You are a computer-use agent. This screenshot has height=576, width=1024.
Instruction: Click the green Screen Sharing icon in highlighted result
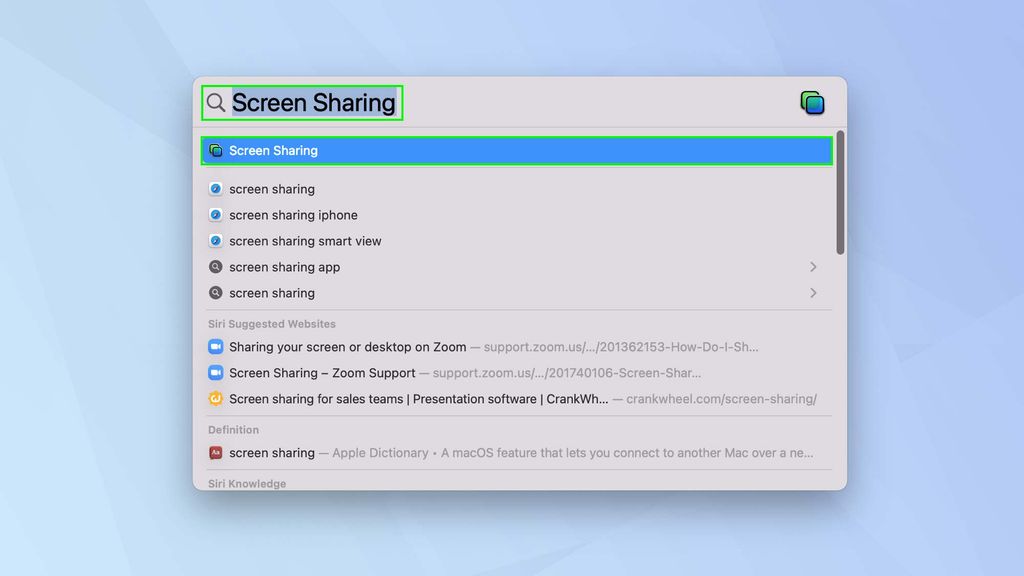pyautogui.click(x=215, y=150)
